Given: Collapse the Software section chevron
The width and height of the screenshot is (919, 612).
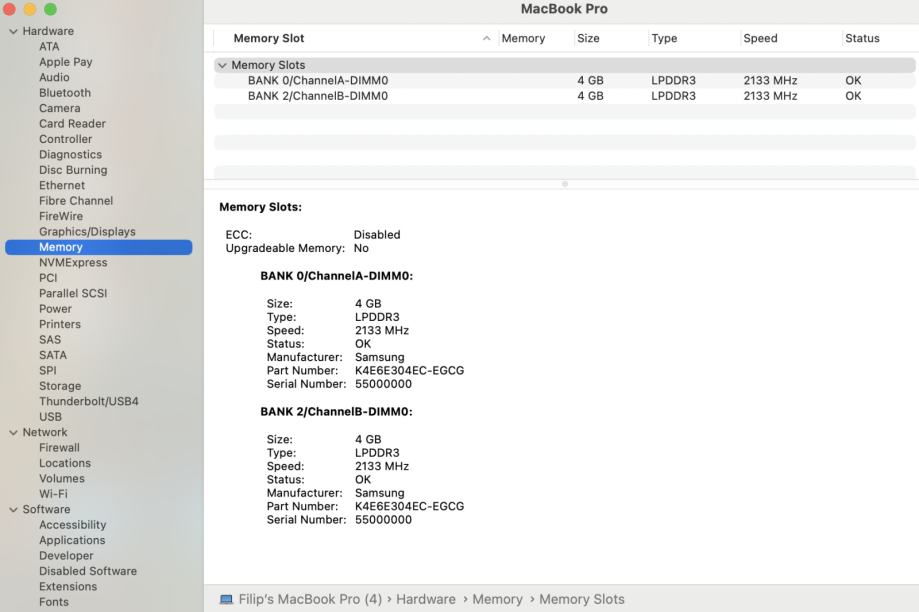Looking at the screenshot, I should 13,510.
